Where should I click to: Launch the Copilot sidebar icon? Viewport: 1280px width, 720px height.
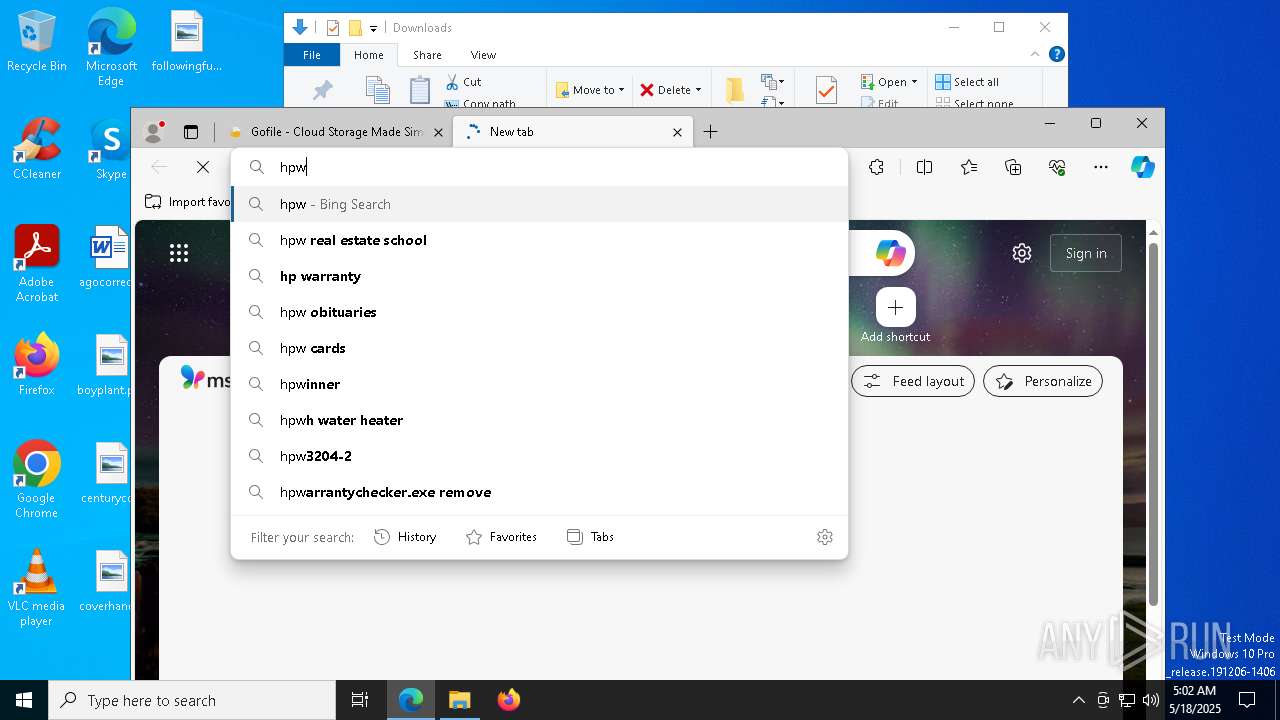pos(1143,167)
